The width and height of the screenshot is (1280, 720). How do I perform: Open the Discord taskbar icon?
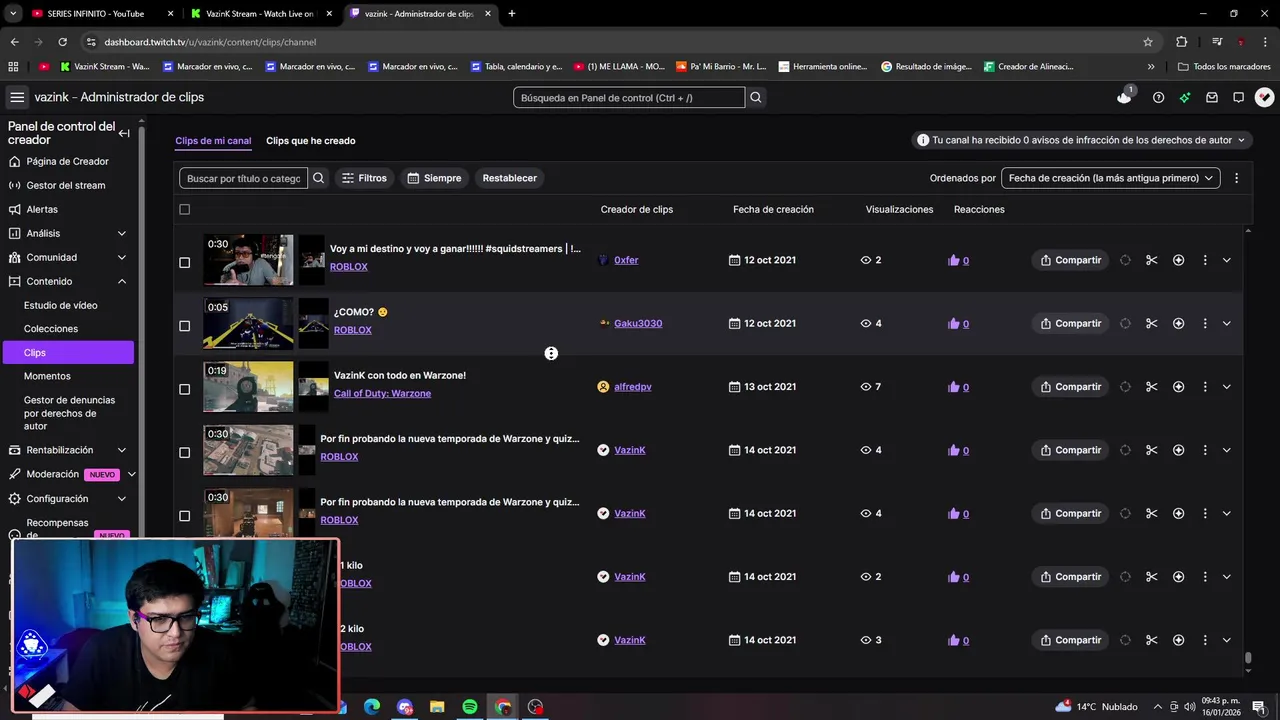[x=405, y=707]
